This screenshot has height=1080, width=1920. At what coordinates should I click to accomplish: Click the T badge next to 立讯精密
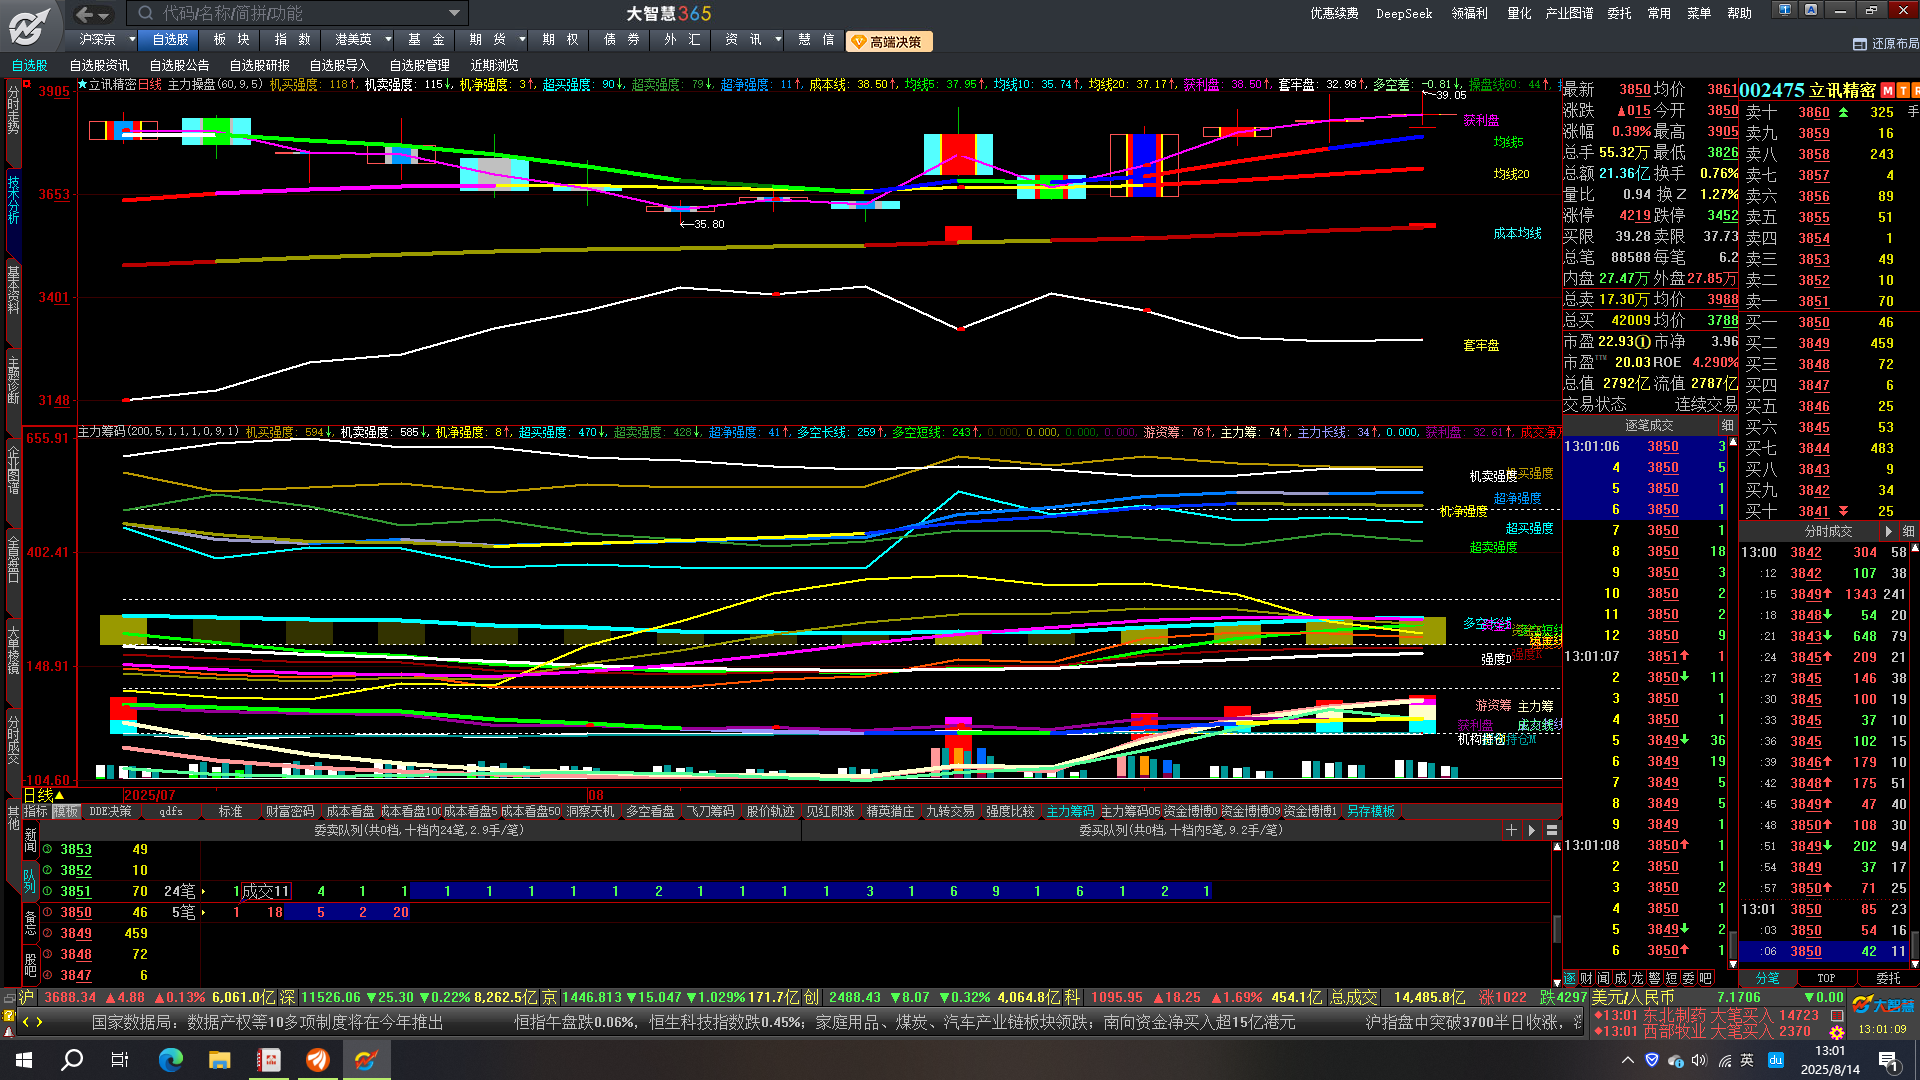pos(1902,90)
